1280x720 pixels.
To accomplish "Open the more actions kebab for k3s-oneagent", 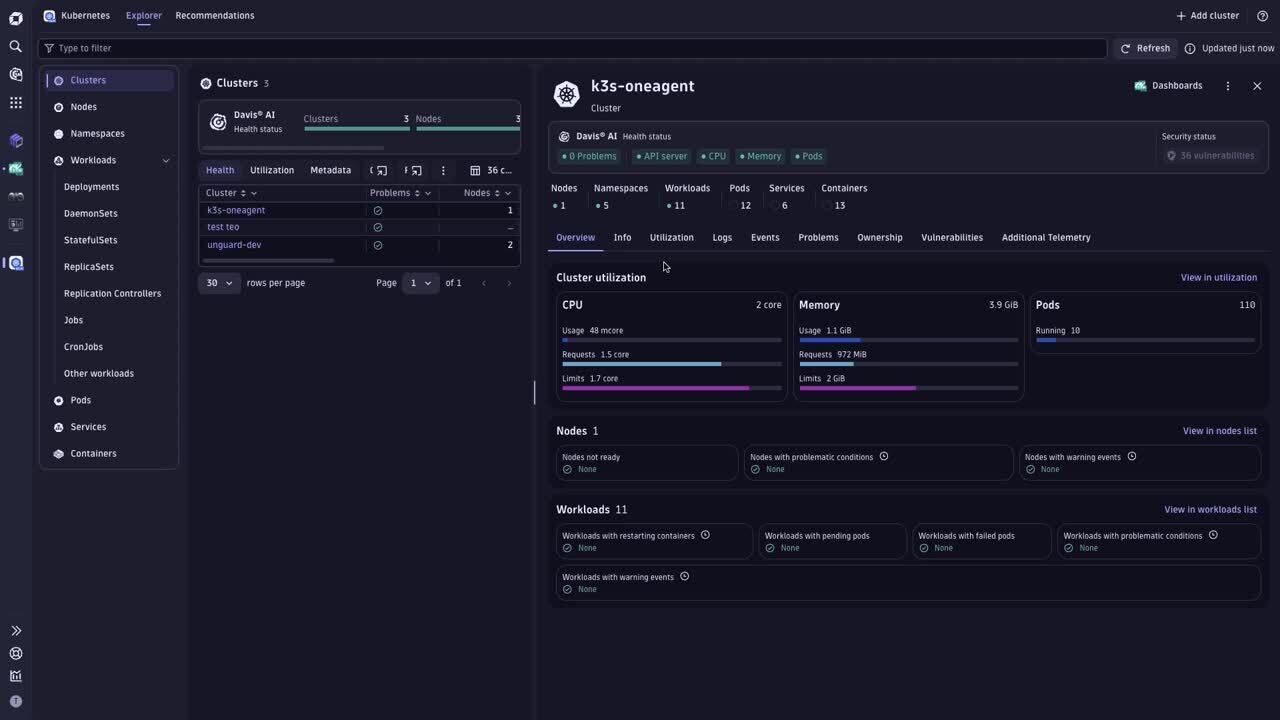I will coord(1228,86).
